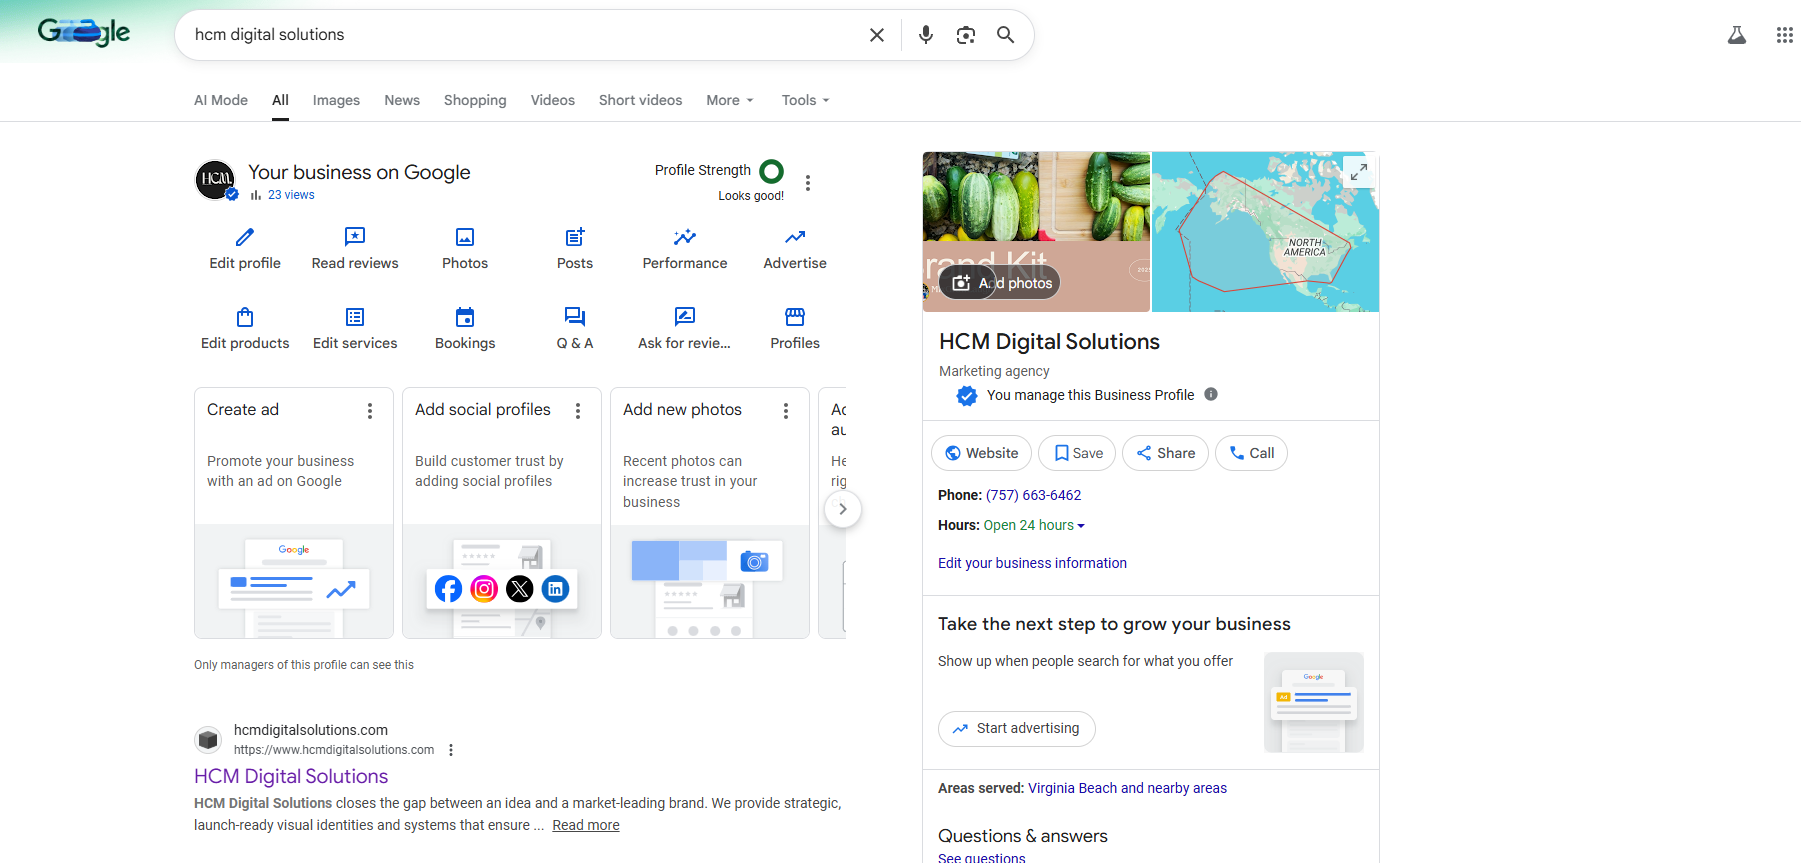
Task: Click the Google logo
Action: pyautogui.click(x=84, y=32)
